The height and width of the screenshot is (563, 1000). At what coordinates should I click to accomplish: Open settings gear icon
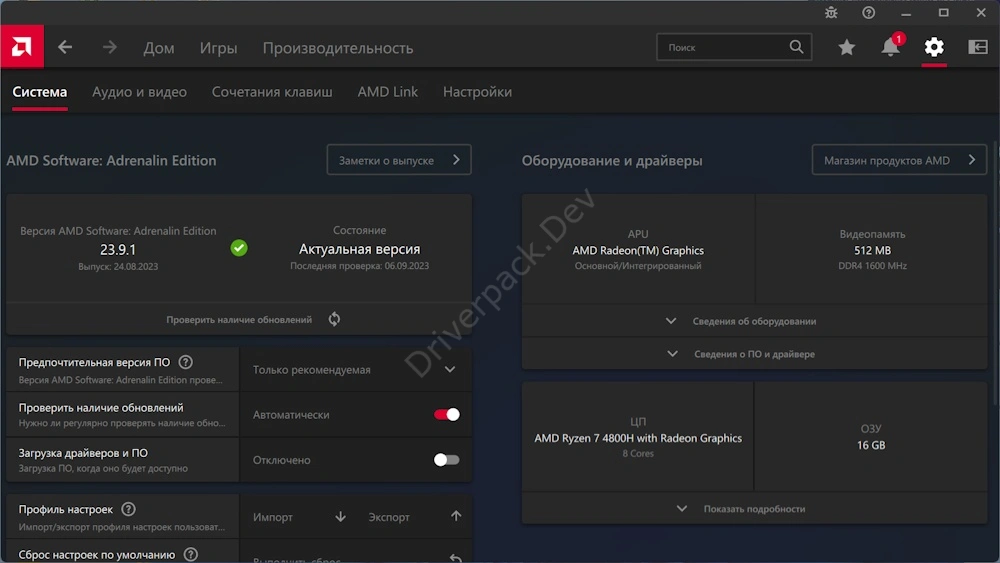(x=934, y=47)
